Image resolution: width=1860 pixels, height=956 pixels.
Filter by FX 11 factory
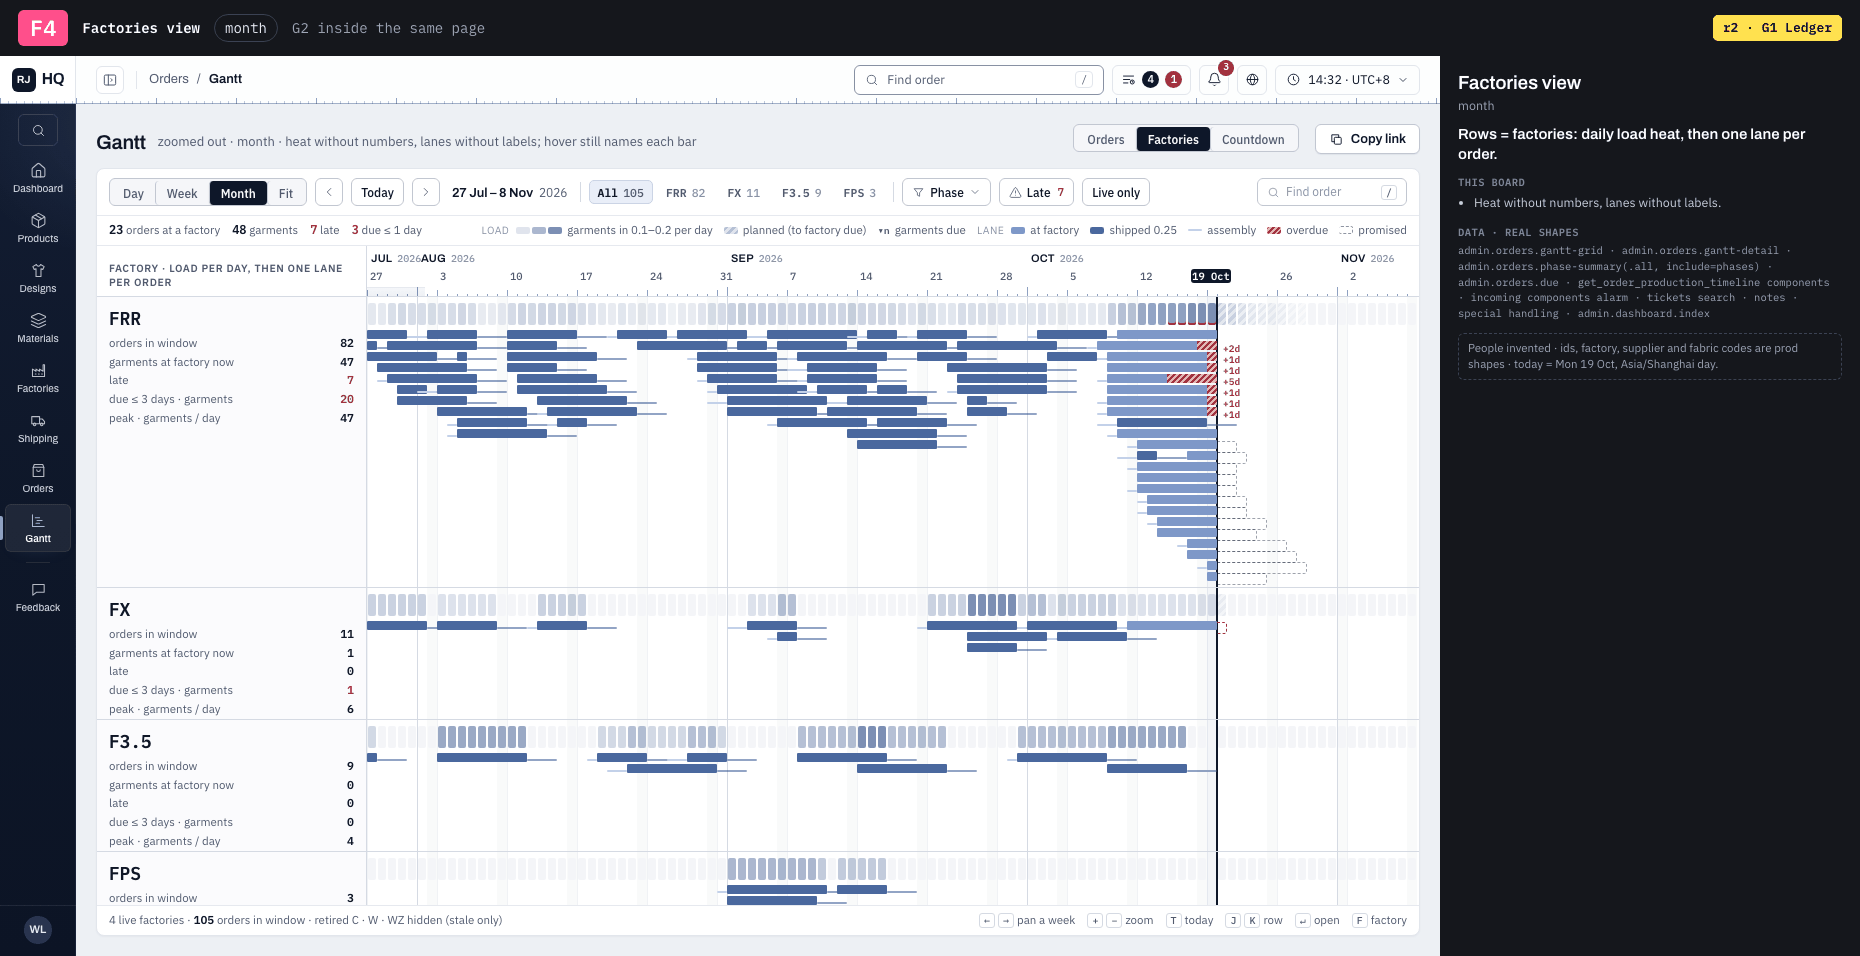(743, 193)
